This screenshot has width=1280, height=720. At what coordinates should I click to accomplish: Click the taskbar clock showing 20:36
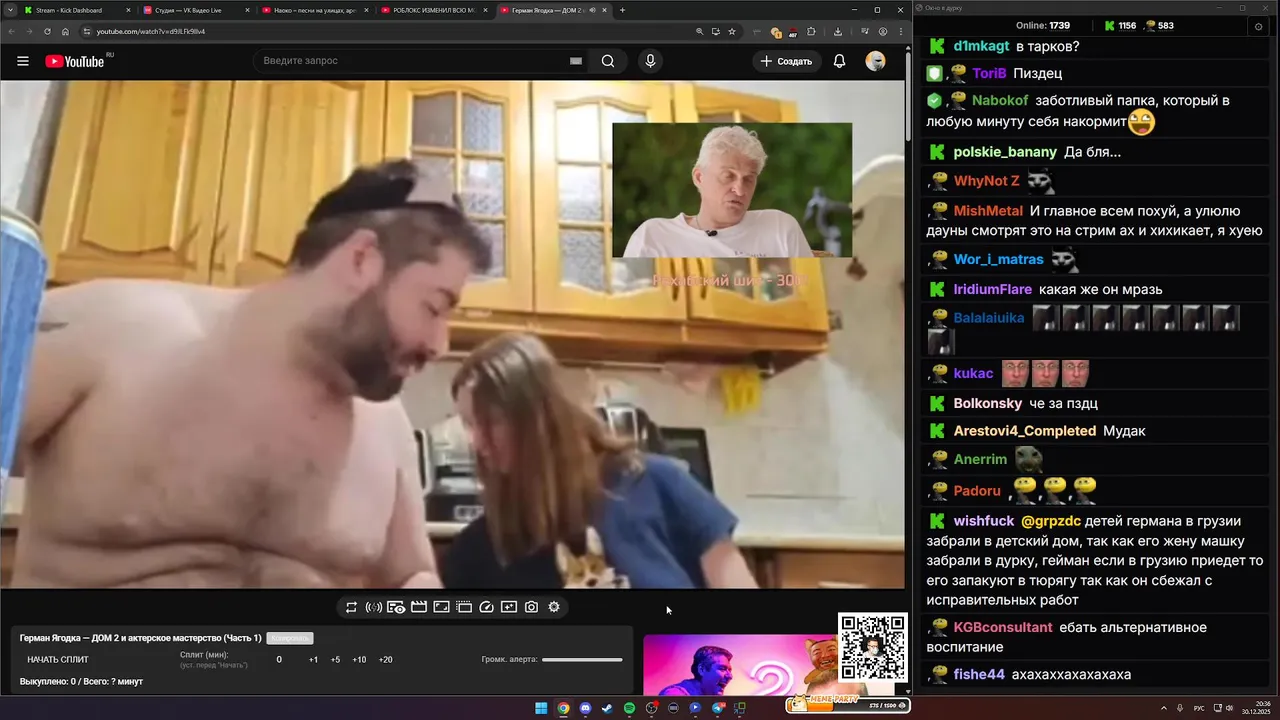pyautogui.click(x=1258, y=708)
